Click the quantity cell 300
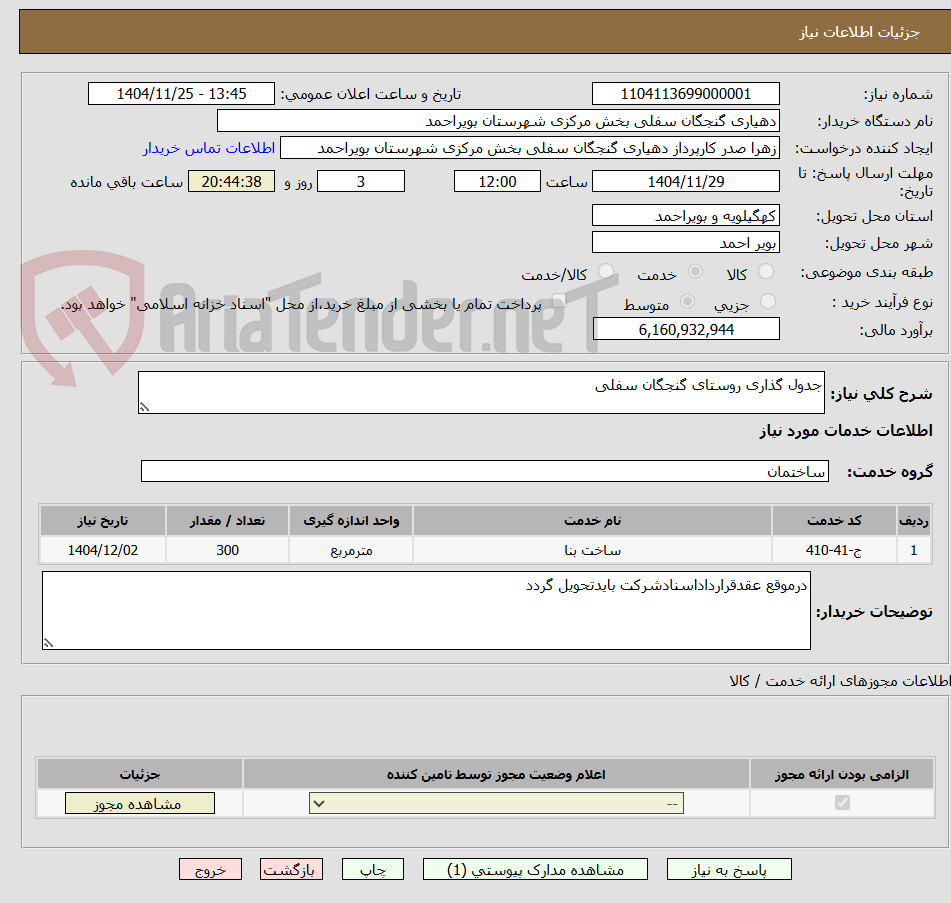Image resolution: width=951 pixels, height=903 pixels. point(227,550)
